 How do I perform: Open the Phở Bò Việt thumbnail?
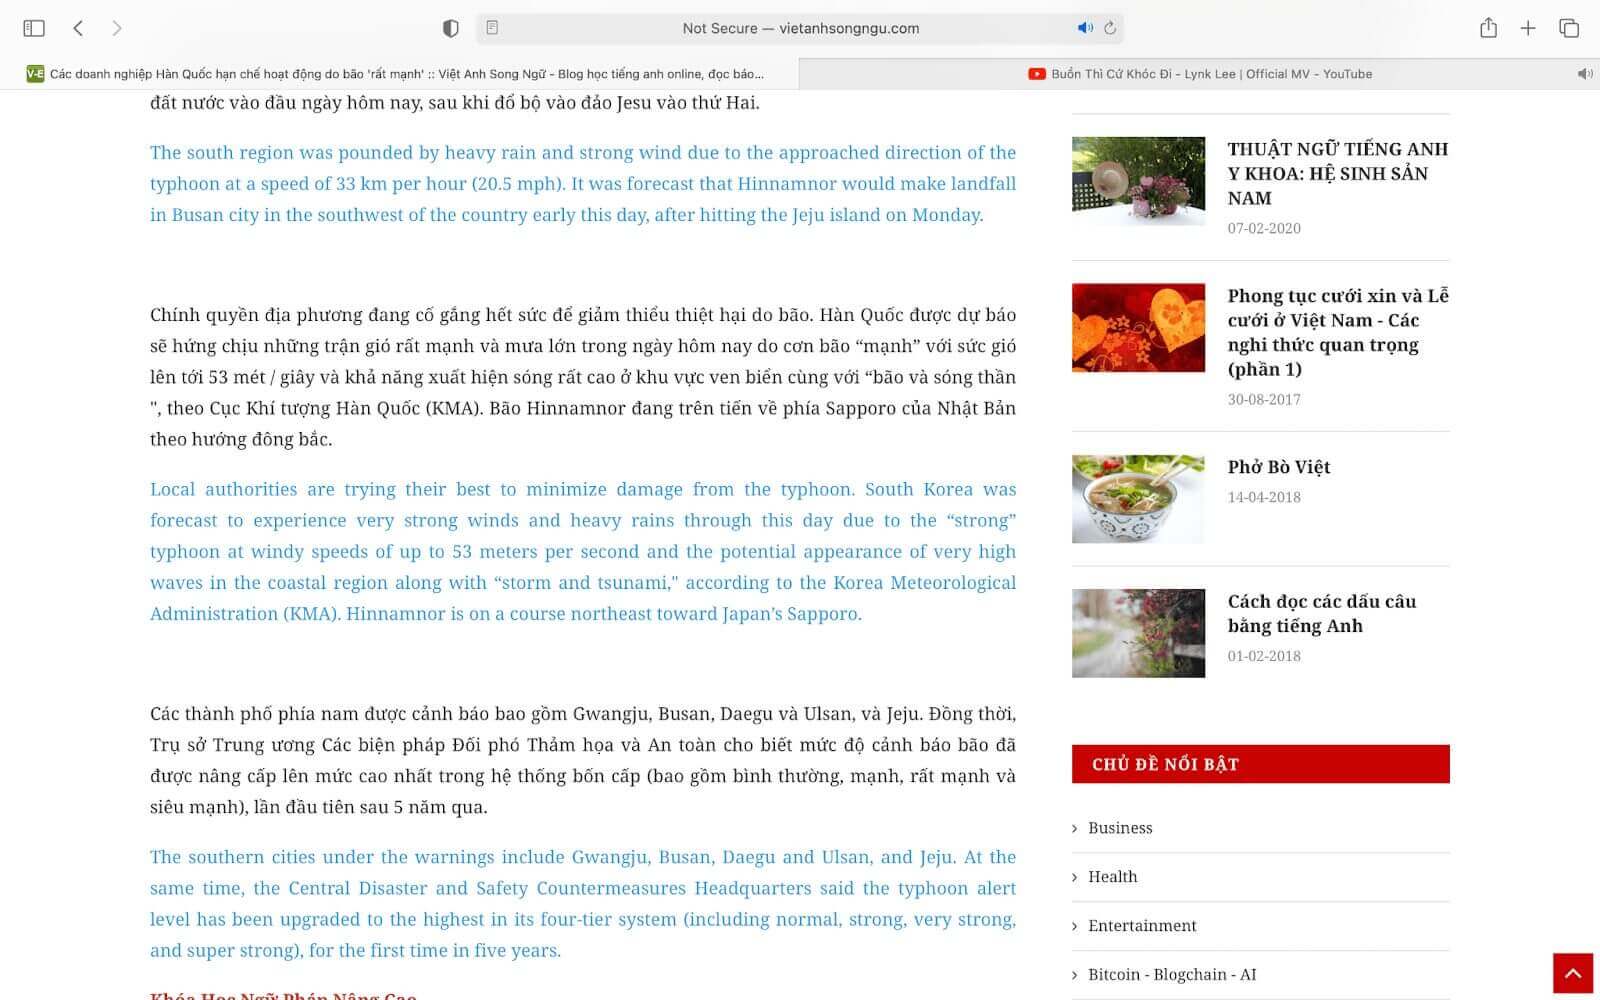tap(1138, 499)
